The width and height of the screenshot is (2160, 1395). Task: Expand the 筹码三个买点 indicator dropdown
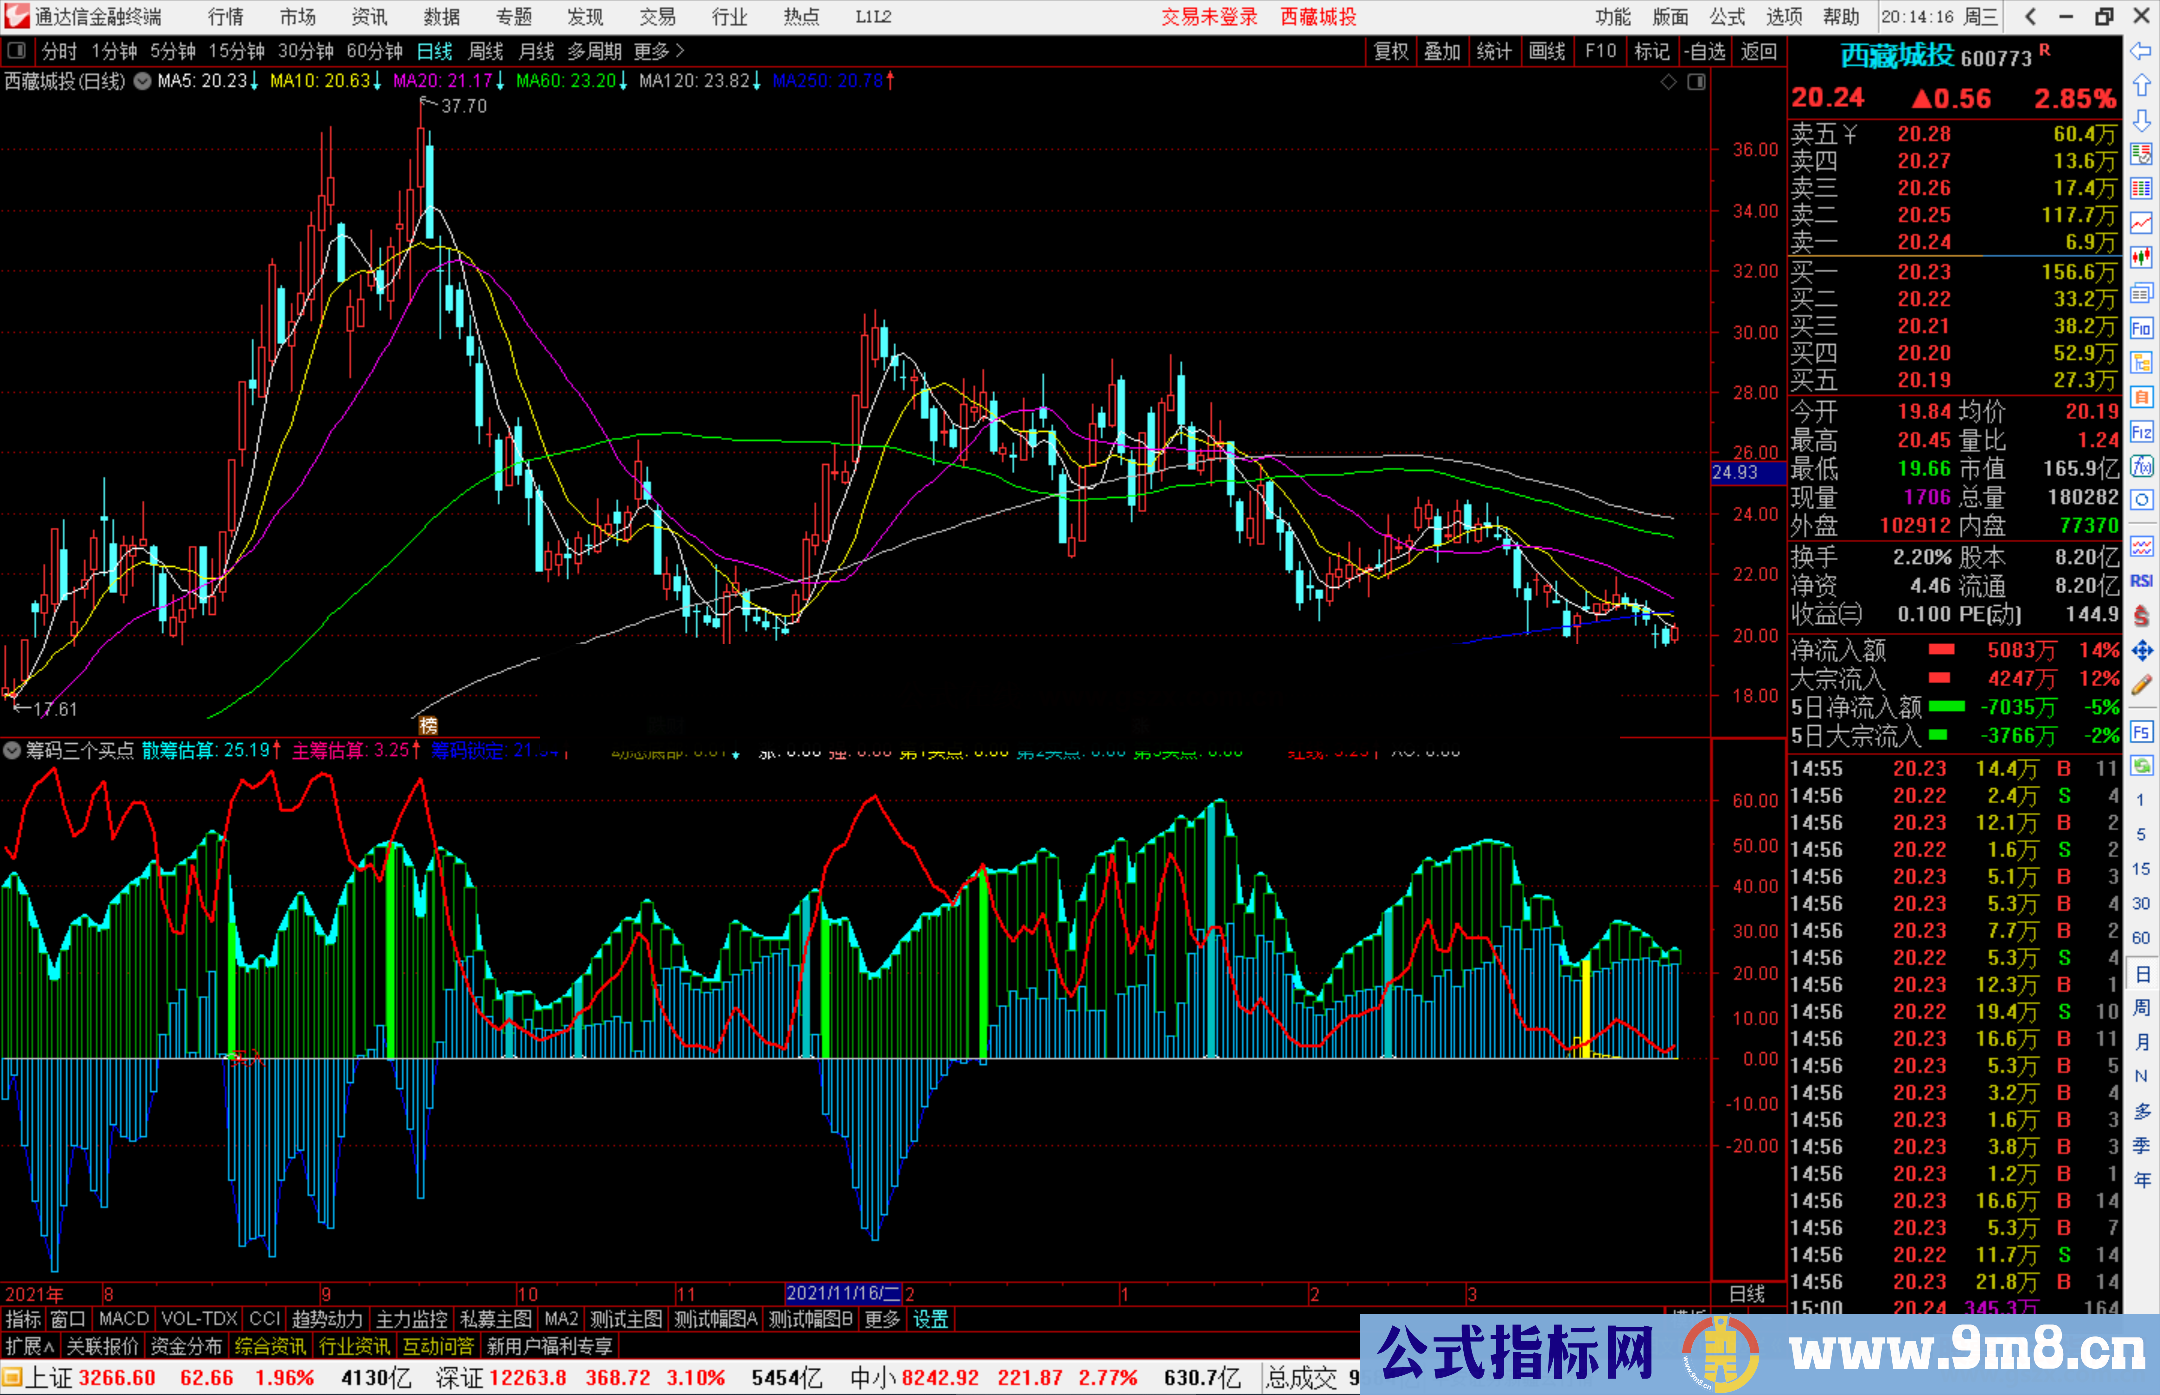[12, 750]
